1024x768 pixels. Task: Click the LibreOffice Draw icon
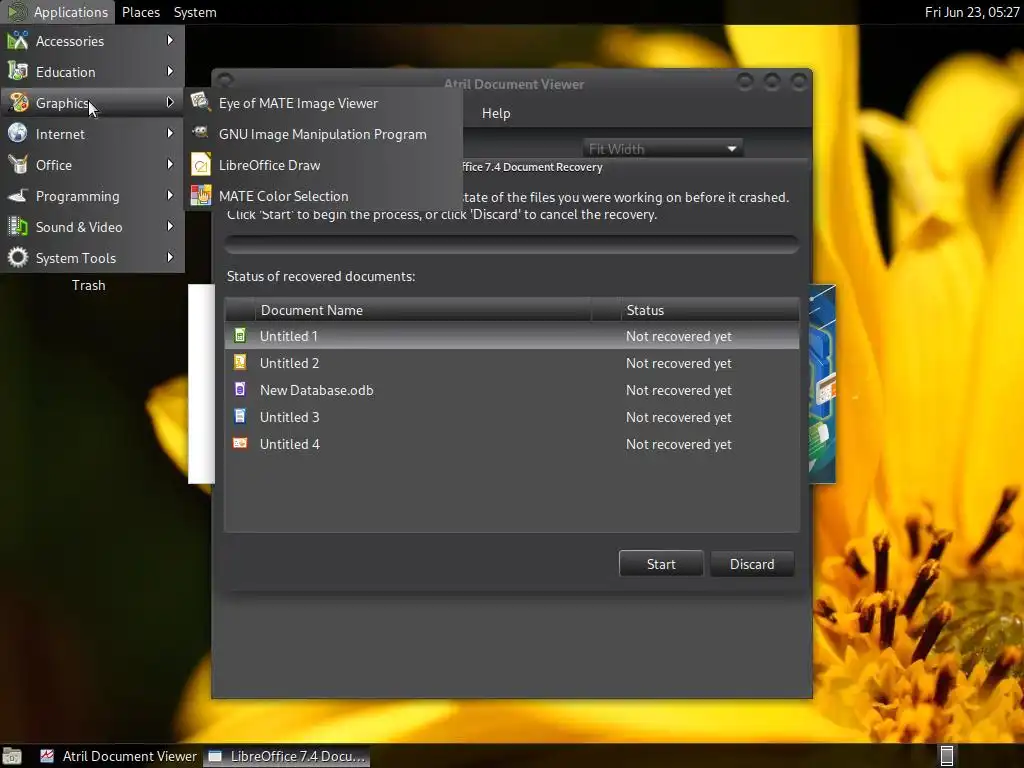click(x=200, y=165)
